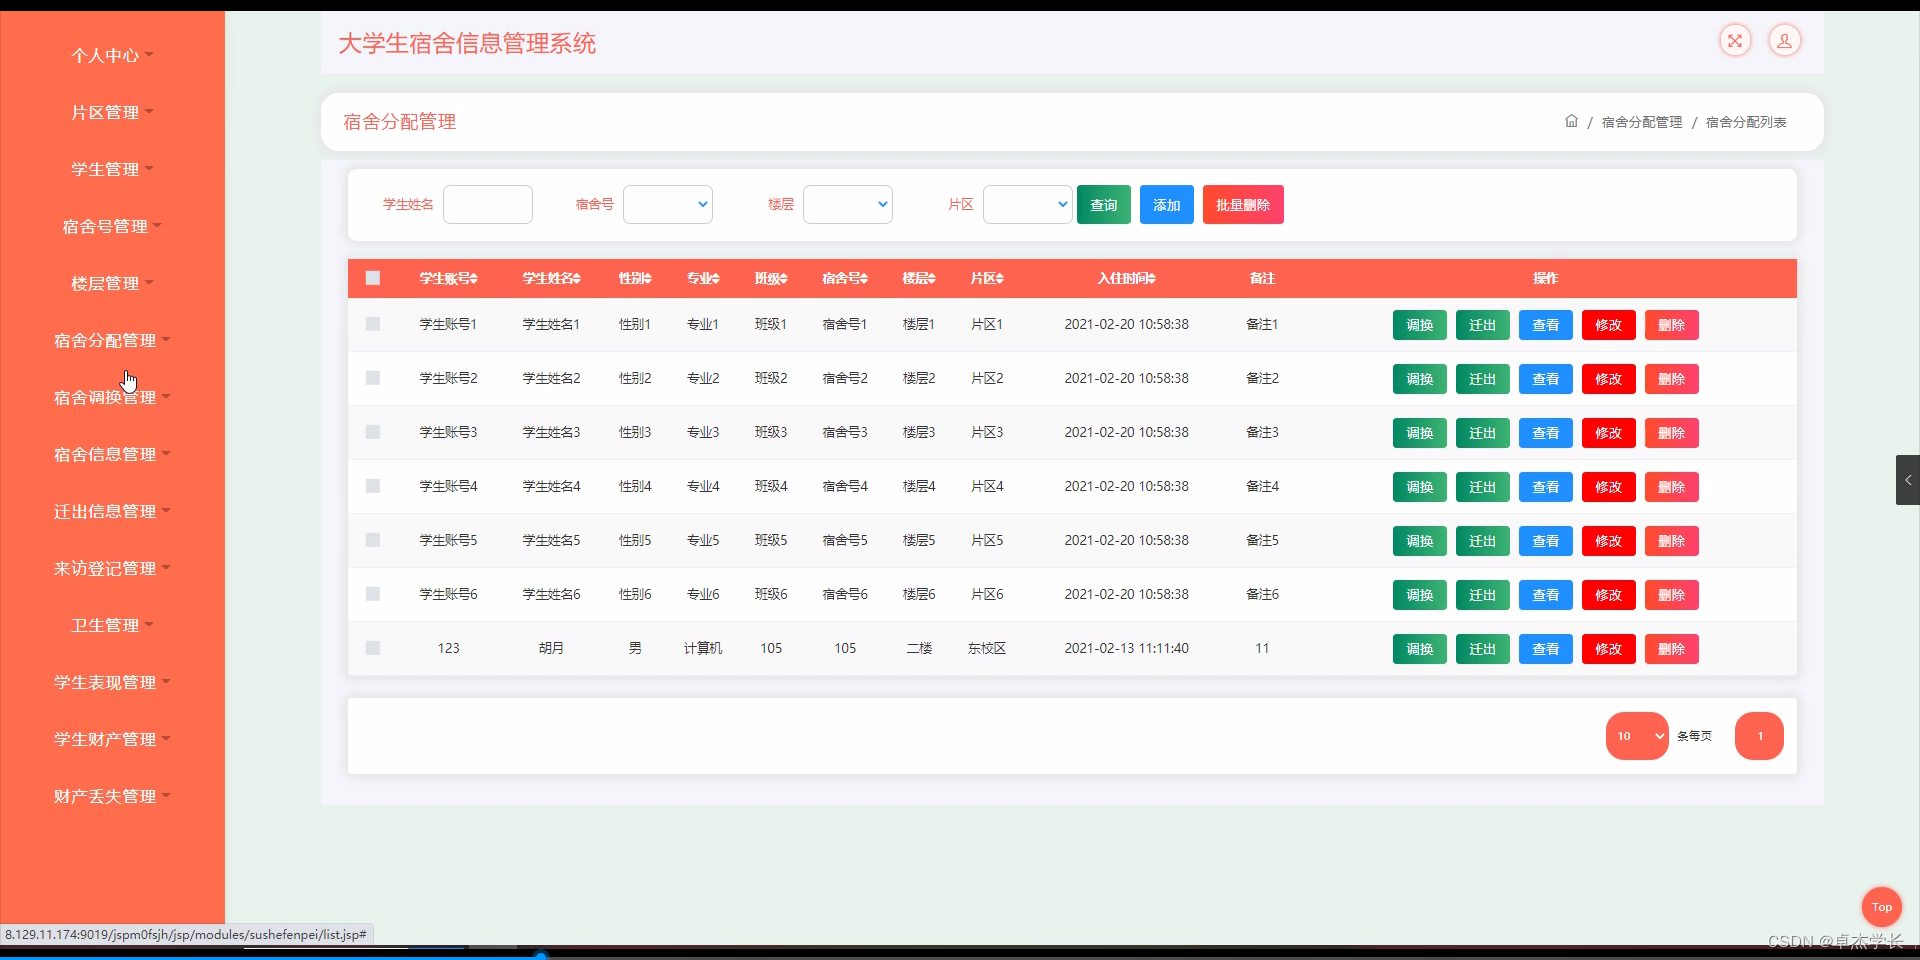Click inside the 学生姓名 input field
Screen dimensions: 1920x960
point(487,204)
